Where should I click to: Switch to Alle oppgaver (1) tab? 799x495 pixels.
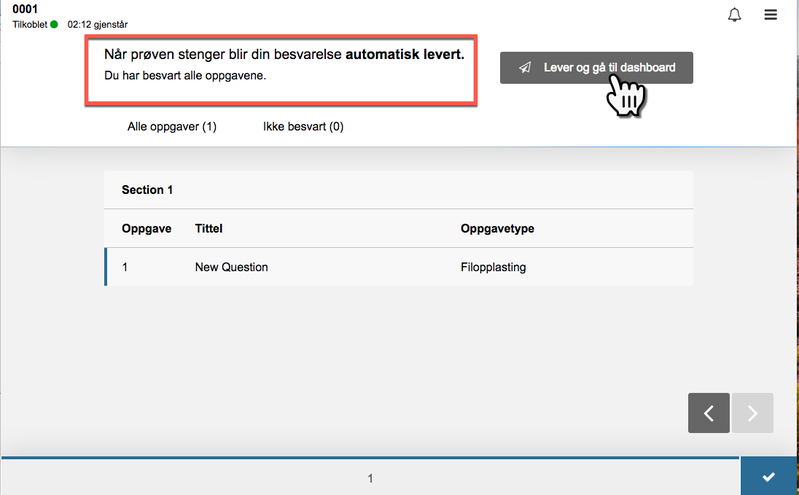(171, 127)
